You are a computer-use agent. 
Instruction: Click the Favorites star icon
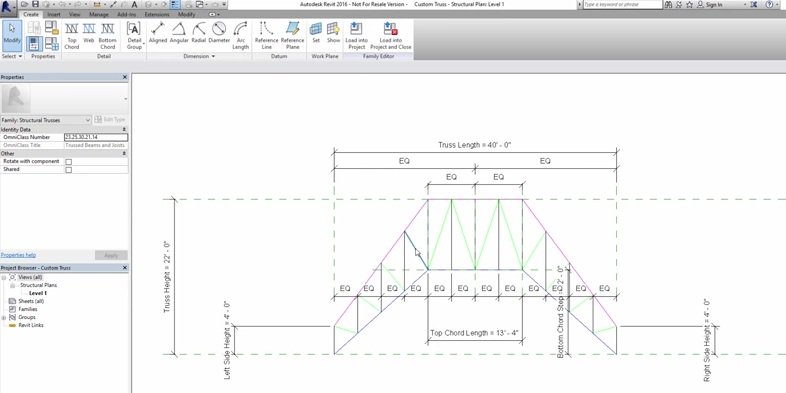coord(689,5)
